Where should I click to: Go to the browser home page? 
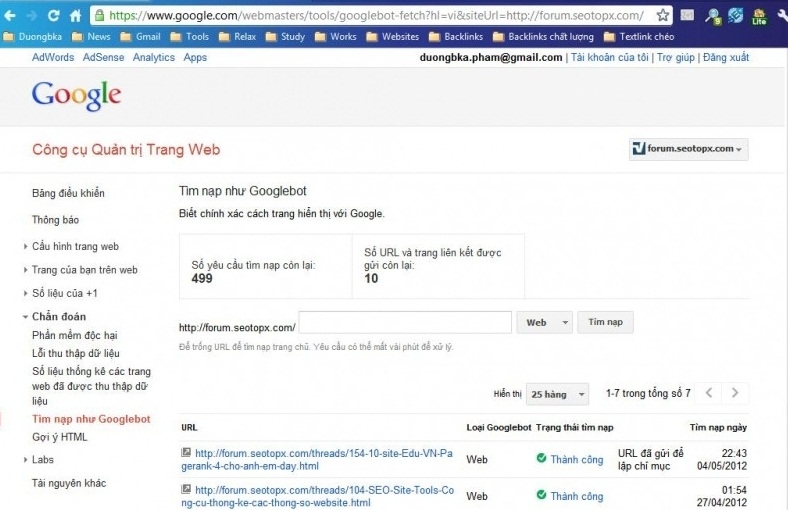[75, 15]
